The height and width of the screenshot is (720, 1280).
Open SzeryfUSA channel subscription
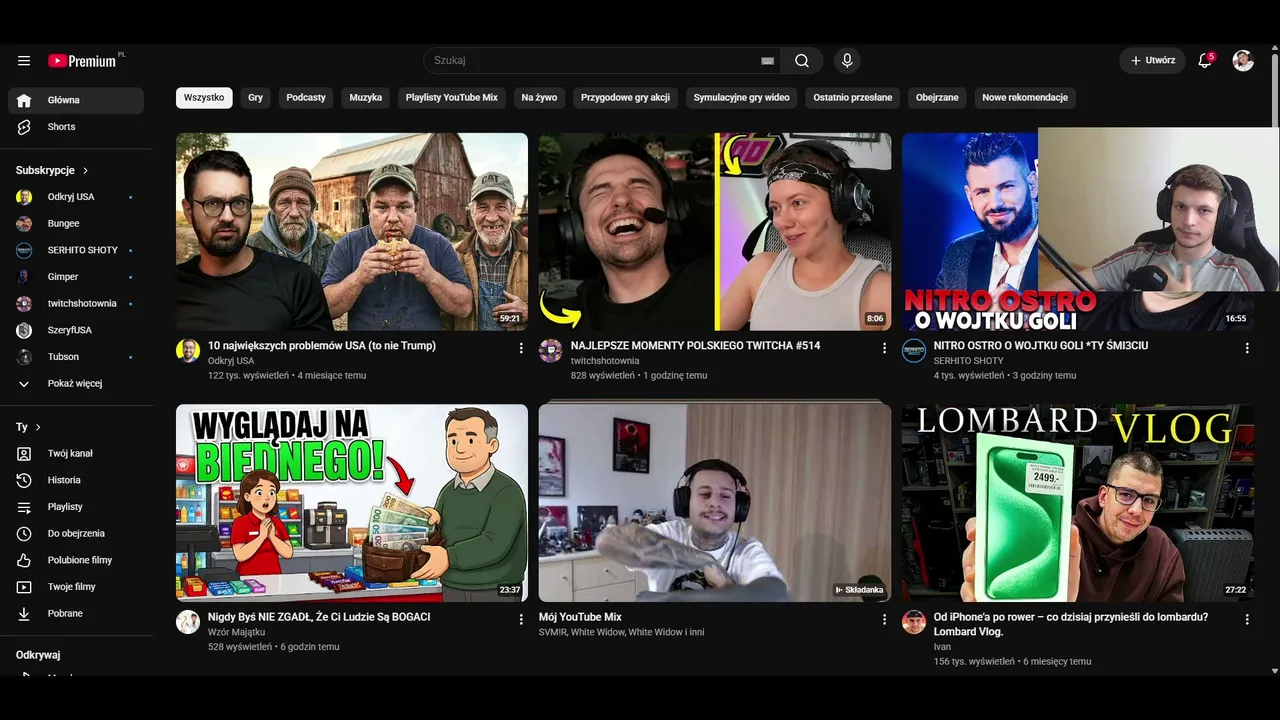[x=76, y=330]
